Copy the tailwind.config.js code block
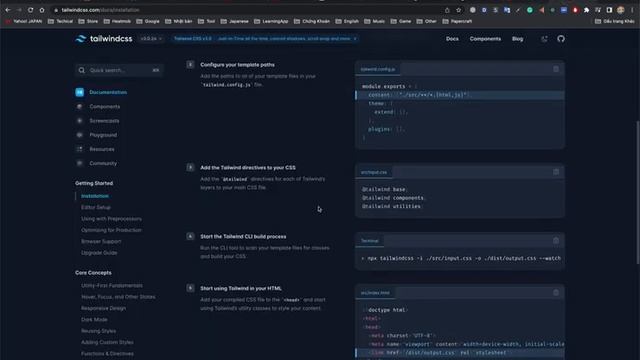 (x=556, y=69)
